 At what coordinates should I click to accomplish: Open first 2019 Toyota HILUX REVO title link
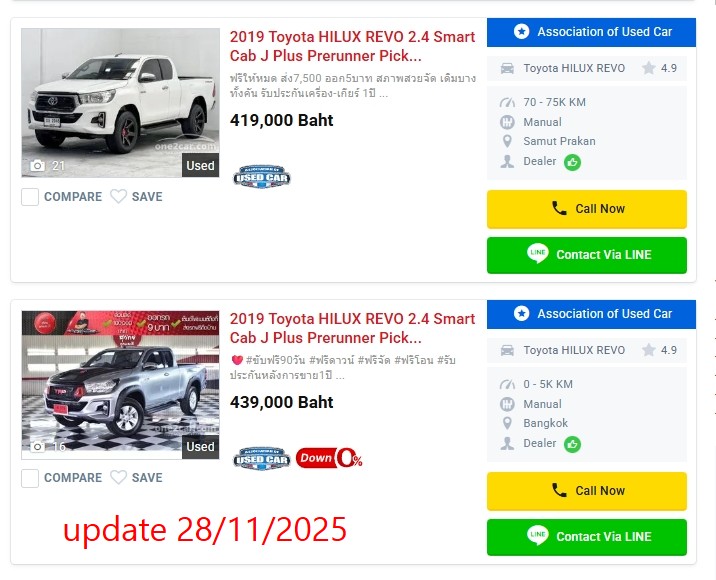(x=352, y=46)
